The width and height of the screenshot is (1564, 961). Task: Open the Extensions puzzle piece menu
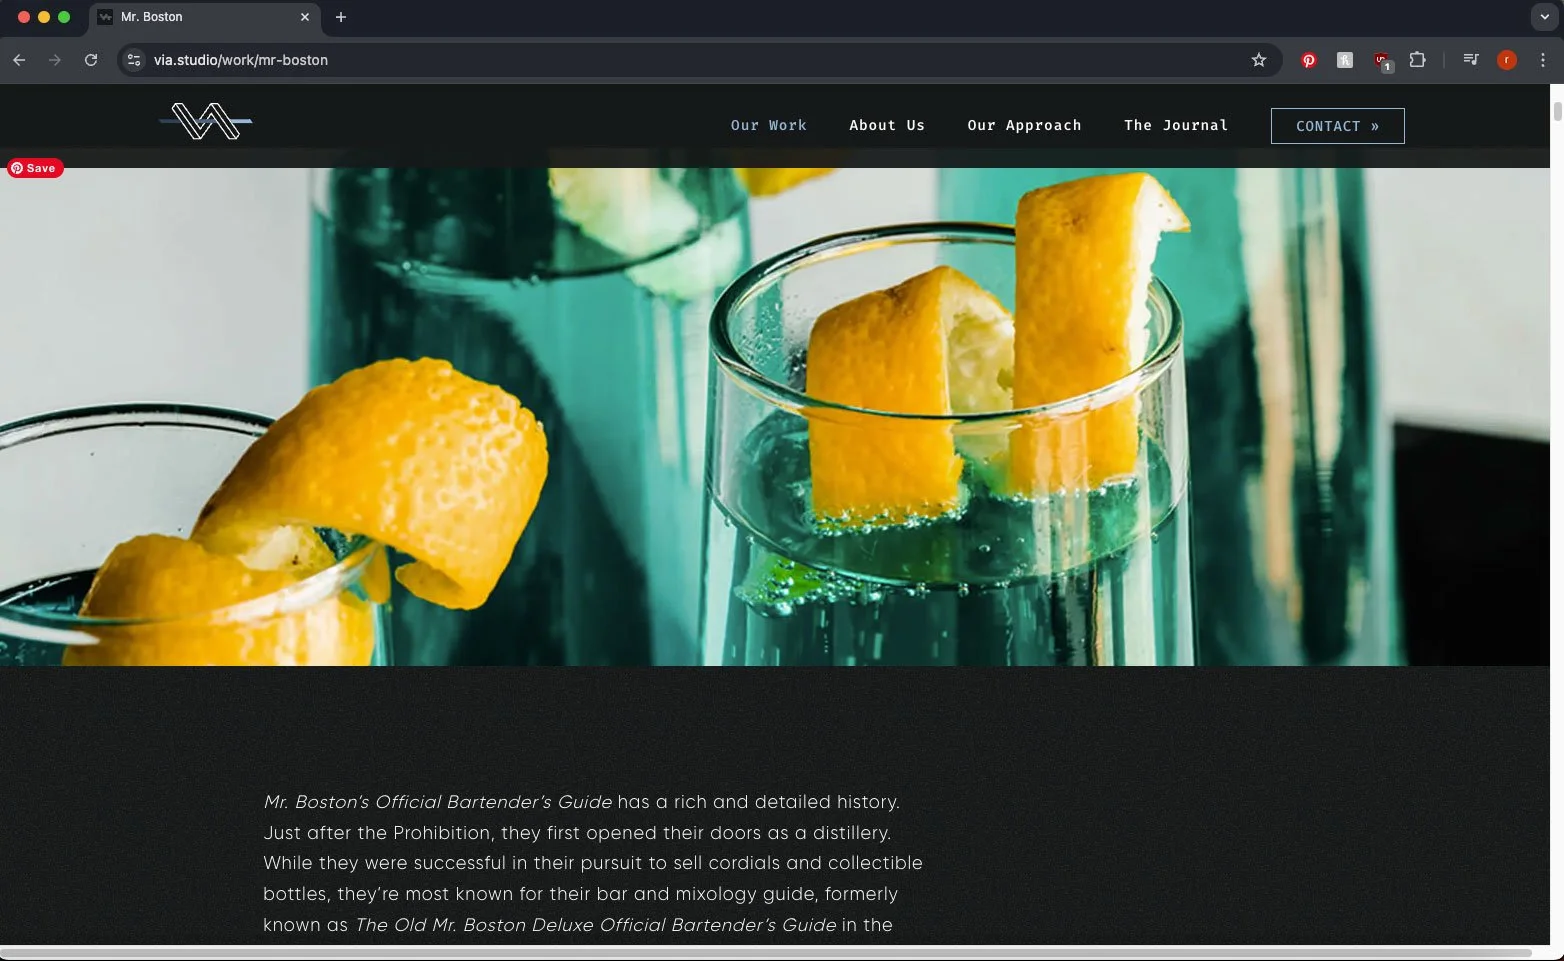click(x=1417, y=60)
